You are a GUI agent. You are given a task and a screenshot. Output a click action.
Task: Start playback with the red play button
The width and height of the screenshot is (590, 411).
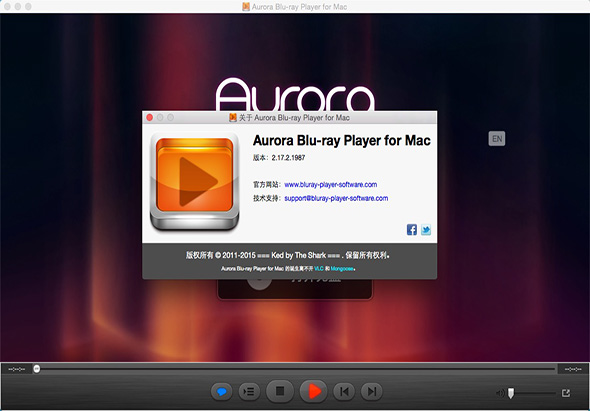pyautogui.click(x=313, y=391)
